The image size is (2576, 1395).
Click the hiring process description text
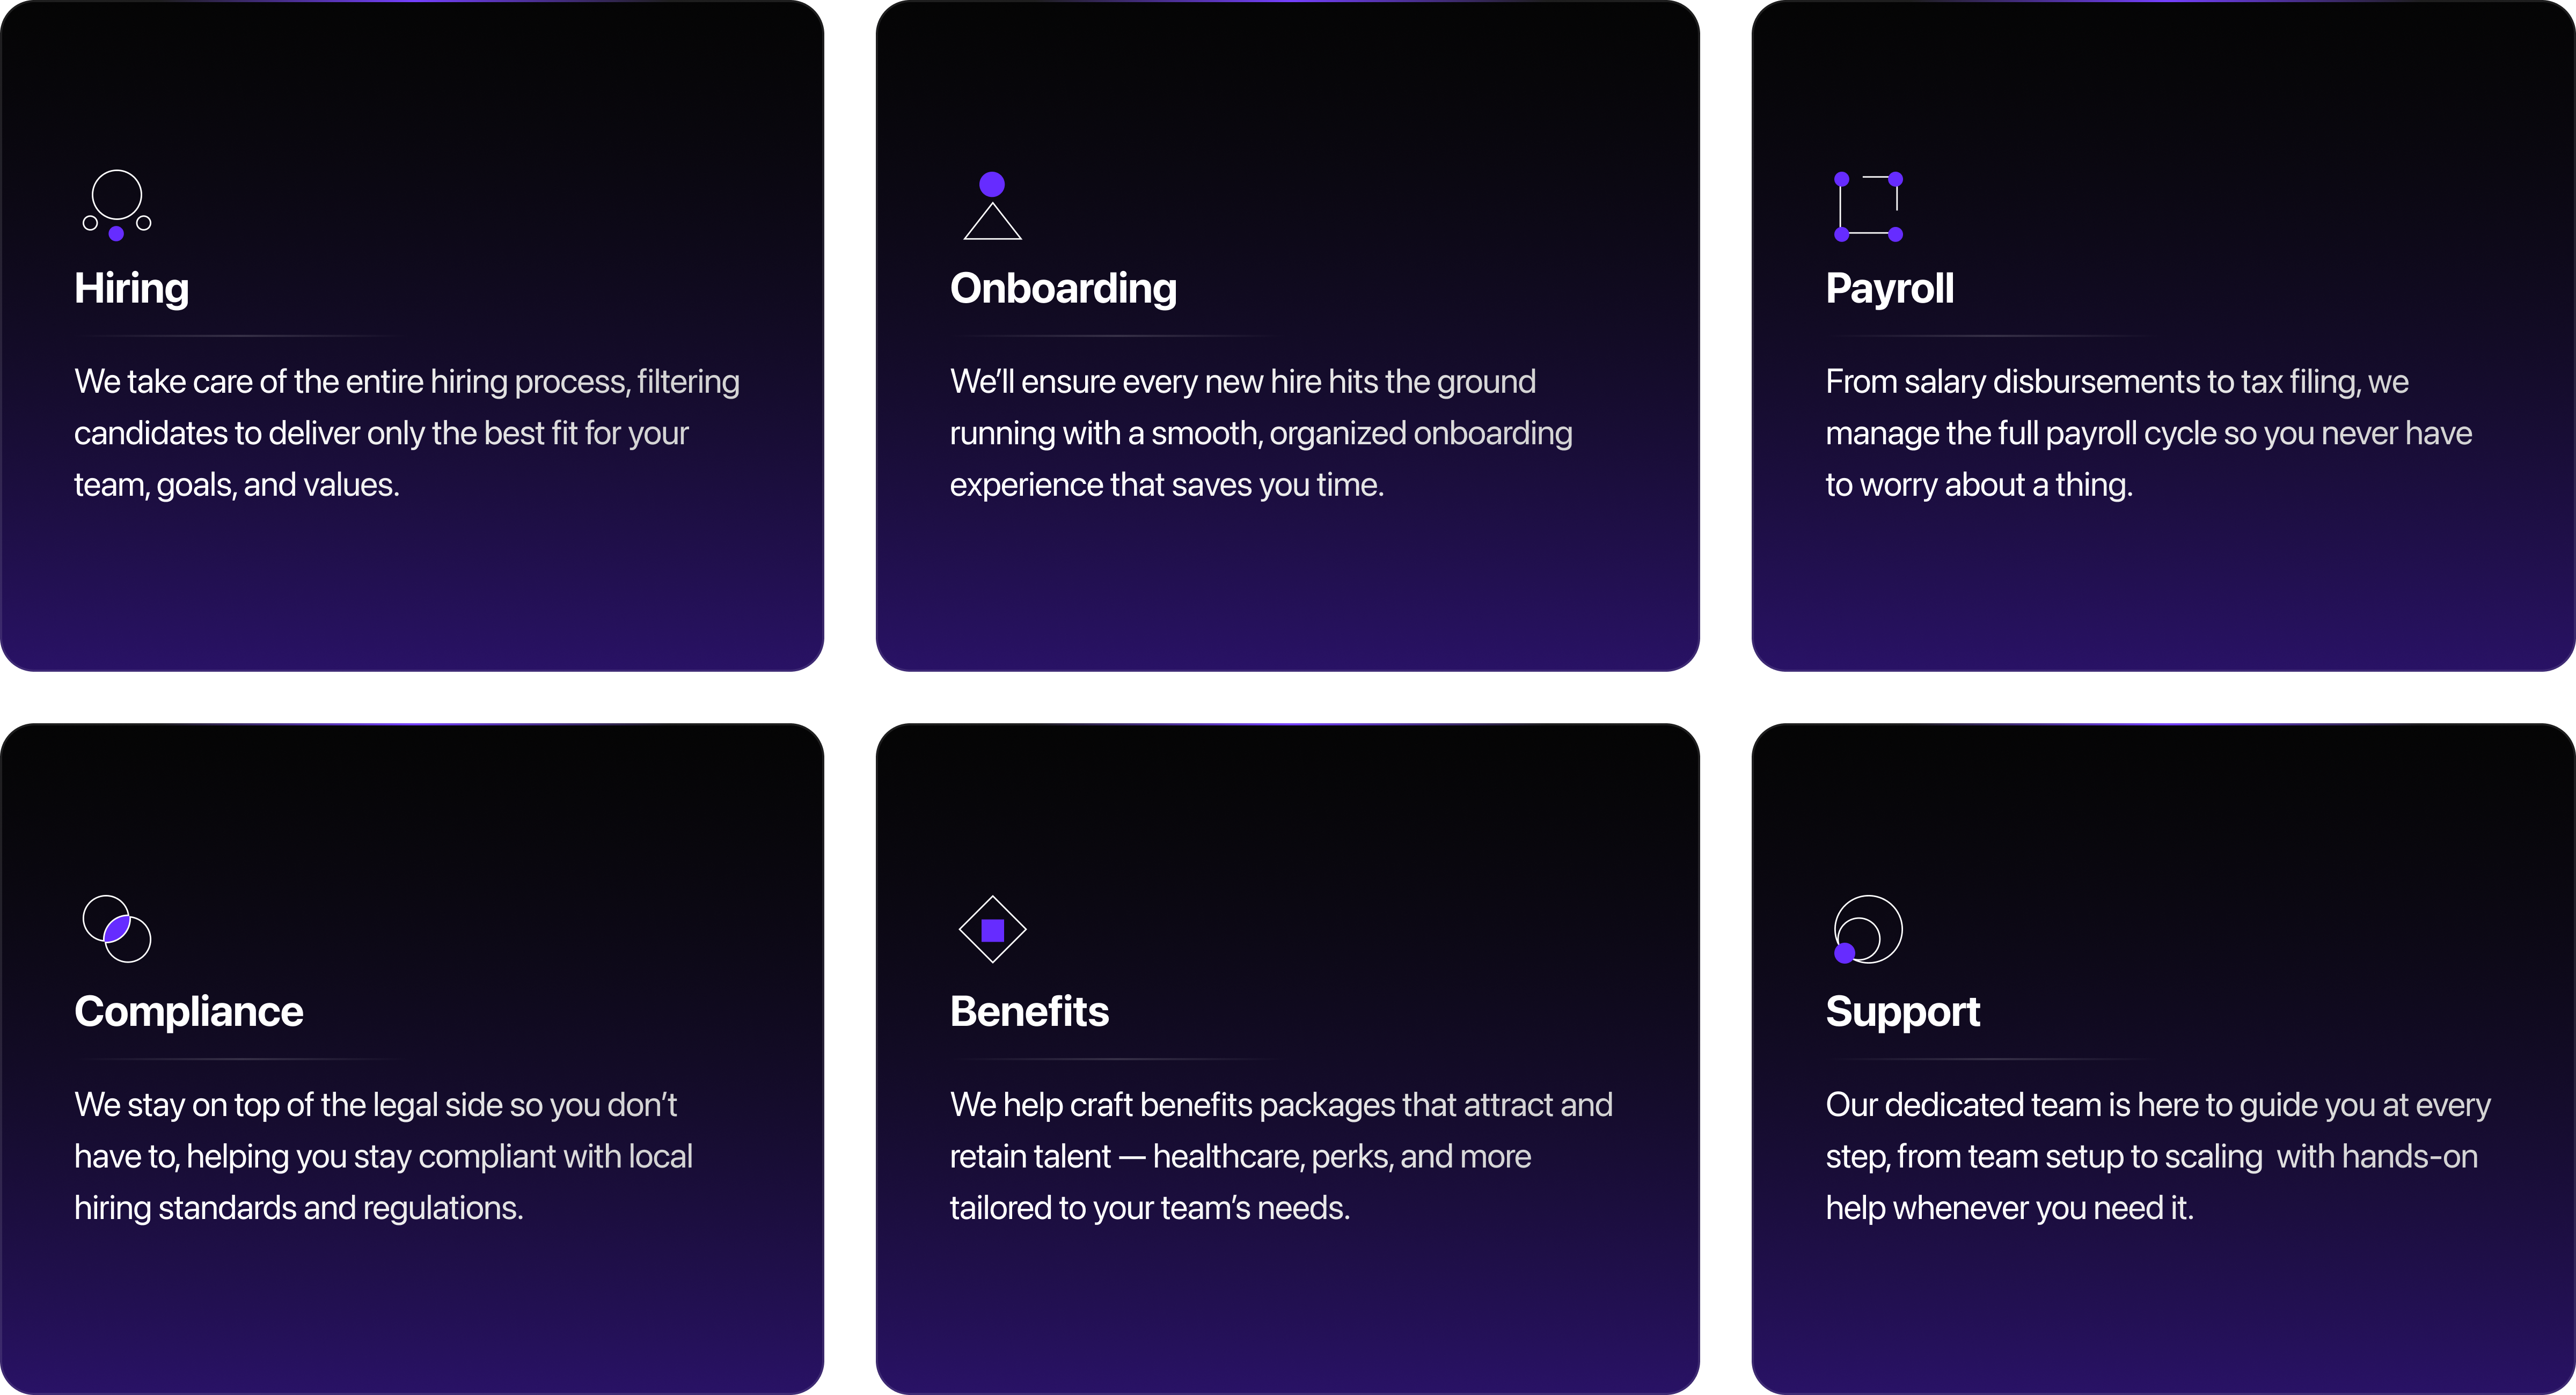(406, 433)
